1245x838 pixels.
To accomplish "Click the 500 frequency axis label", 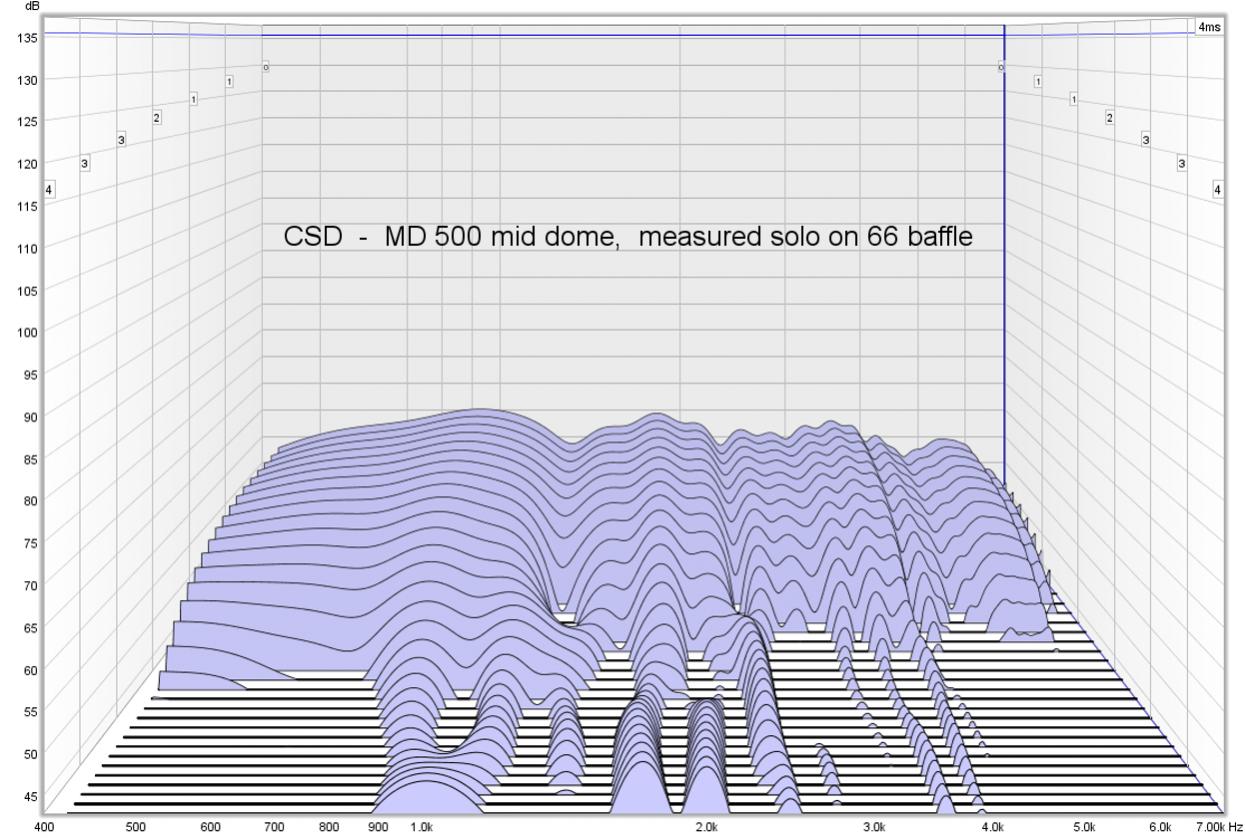I will pyautogui.click(x=136, y=828).
